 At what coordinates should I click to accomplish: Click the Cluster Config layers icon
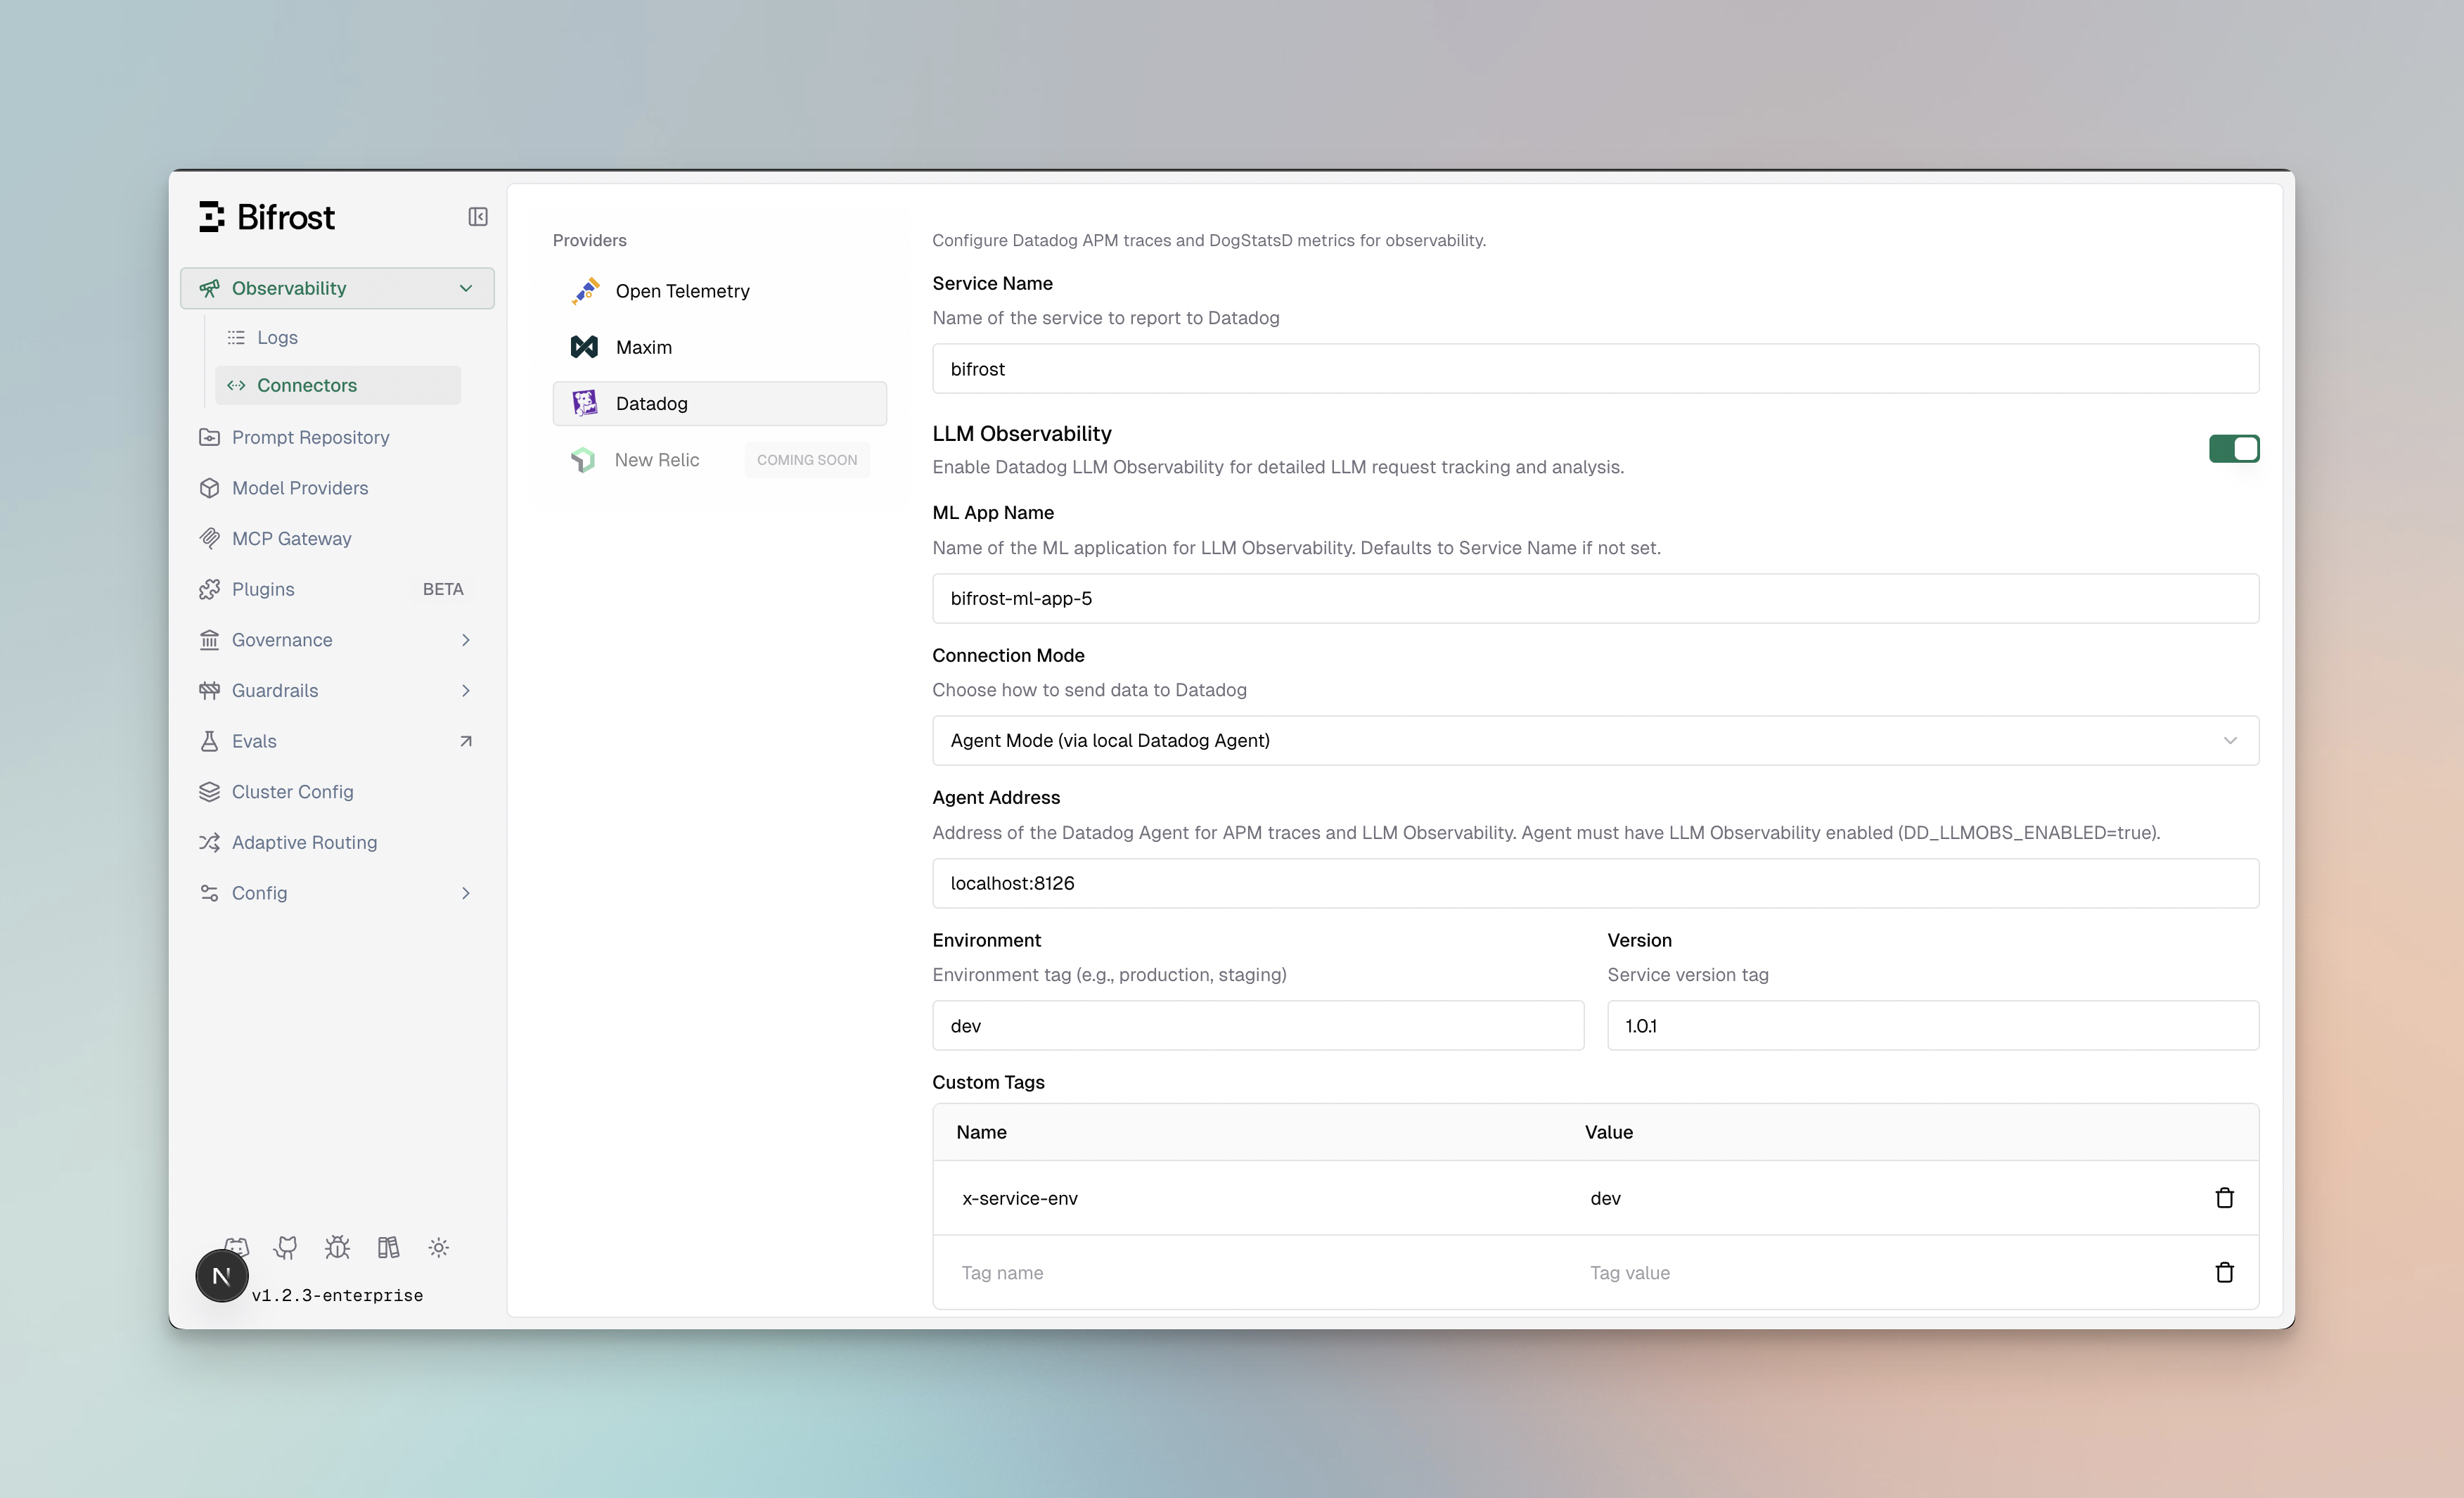point(209,792)
